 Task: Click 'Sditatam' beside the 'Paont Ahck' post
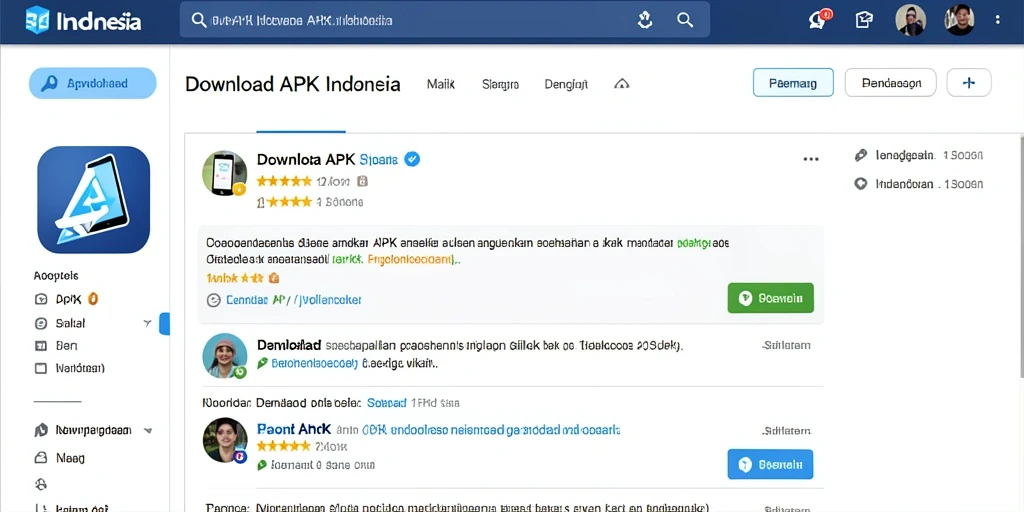coord(787,430)
